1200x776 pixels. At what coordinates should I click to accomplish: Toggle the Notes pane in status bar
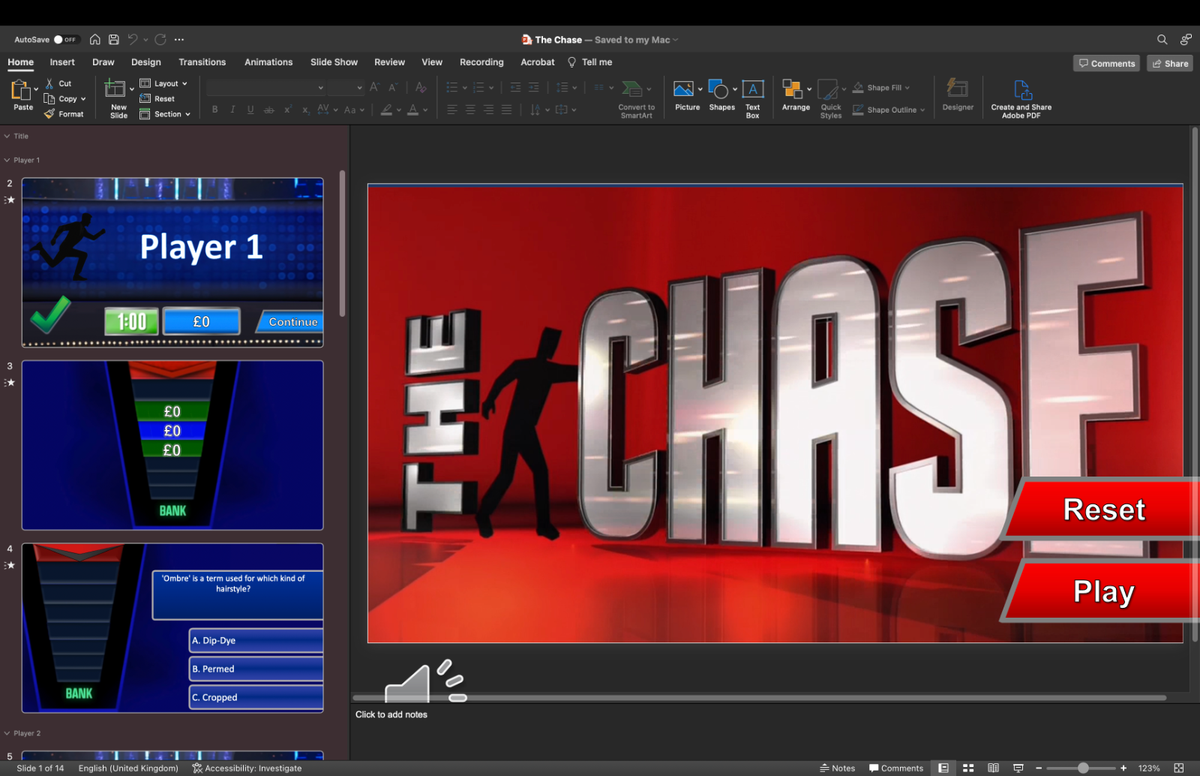[x=837, y=768]
